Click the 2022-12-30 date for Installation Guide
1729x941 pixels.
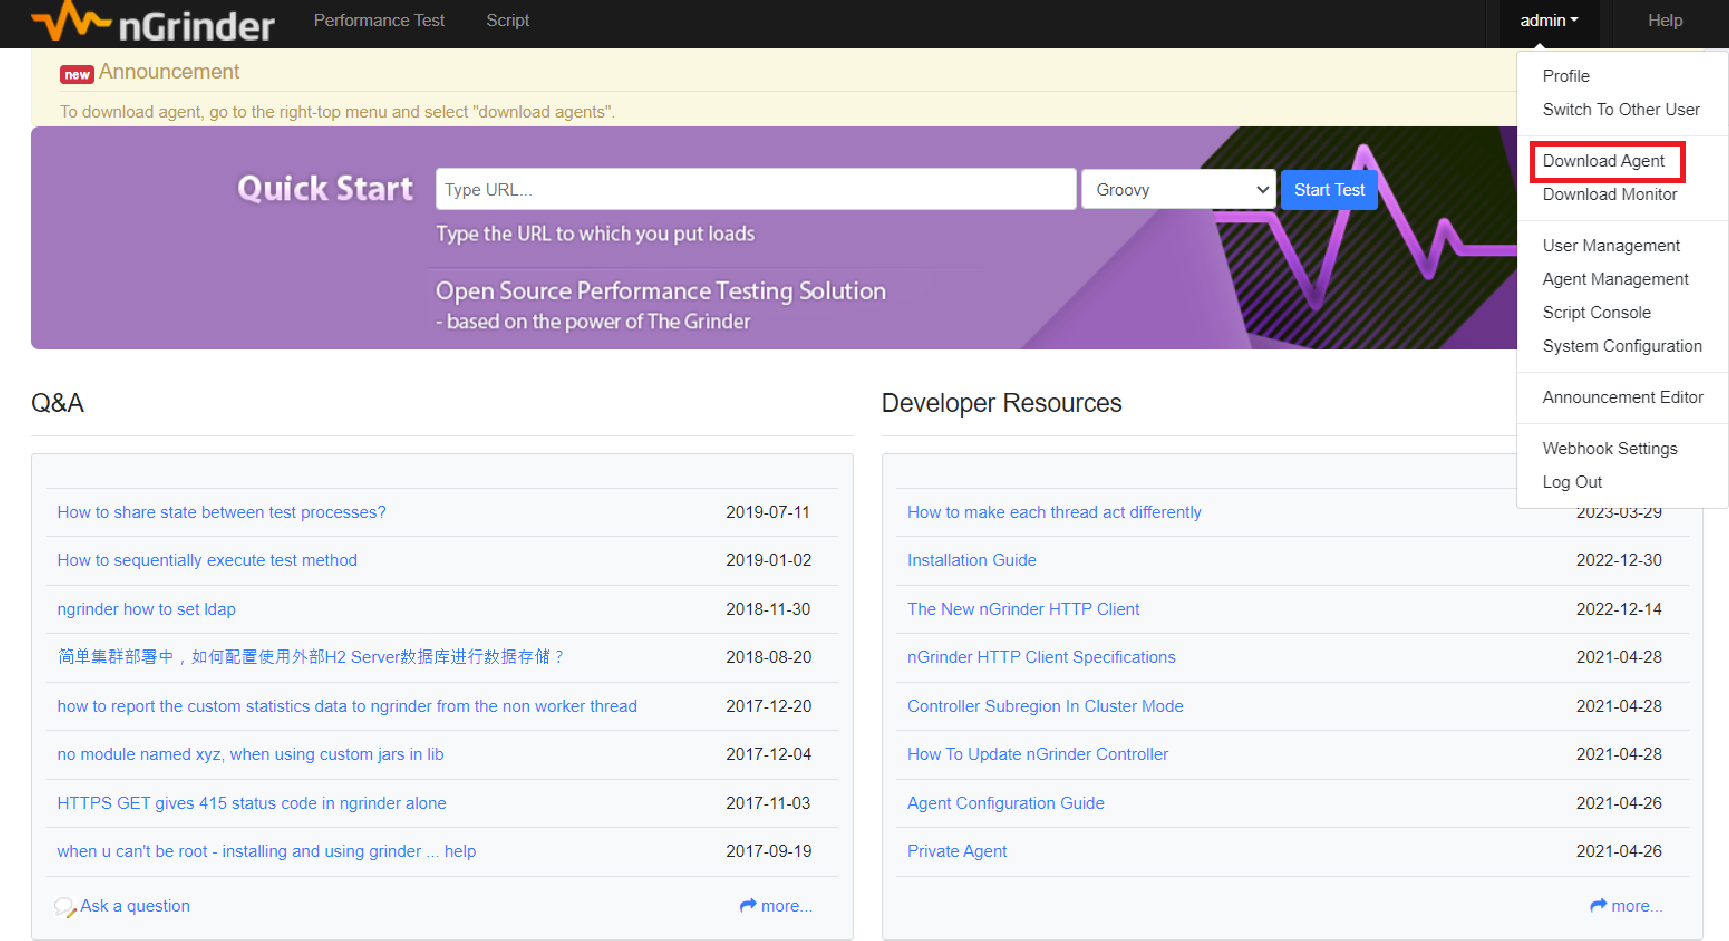[x=1619, y=560]
